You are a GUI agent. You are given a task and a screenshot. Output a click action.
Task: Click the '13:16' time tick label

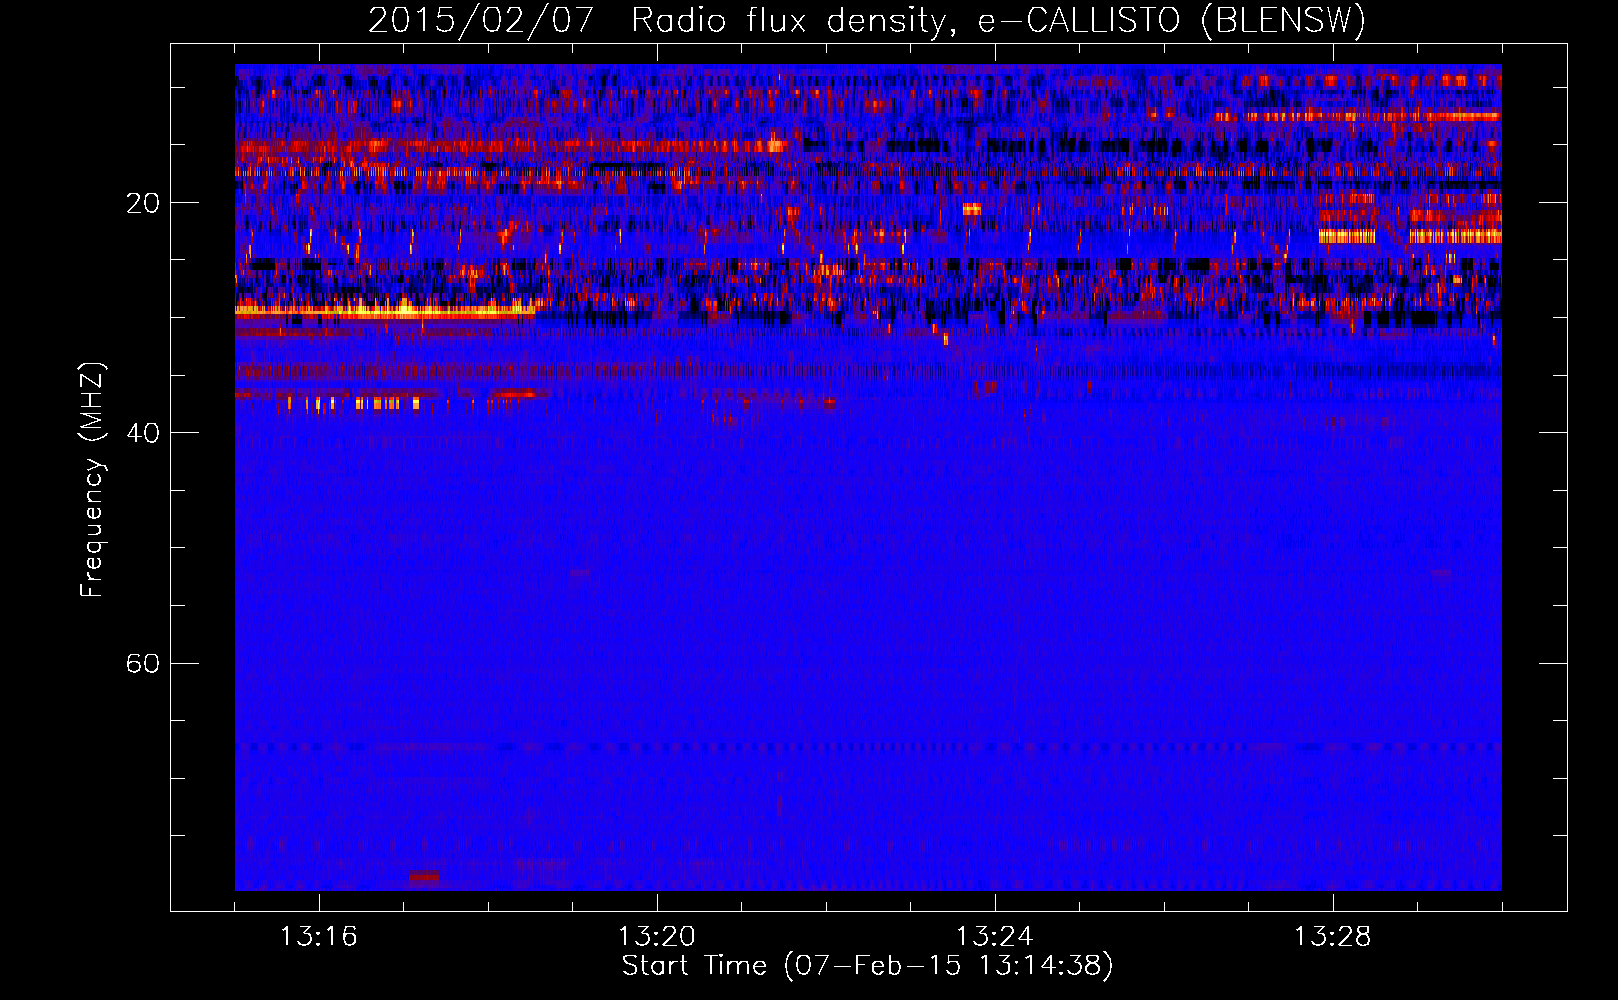click(318, 937)
